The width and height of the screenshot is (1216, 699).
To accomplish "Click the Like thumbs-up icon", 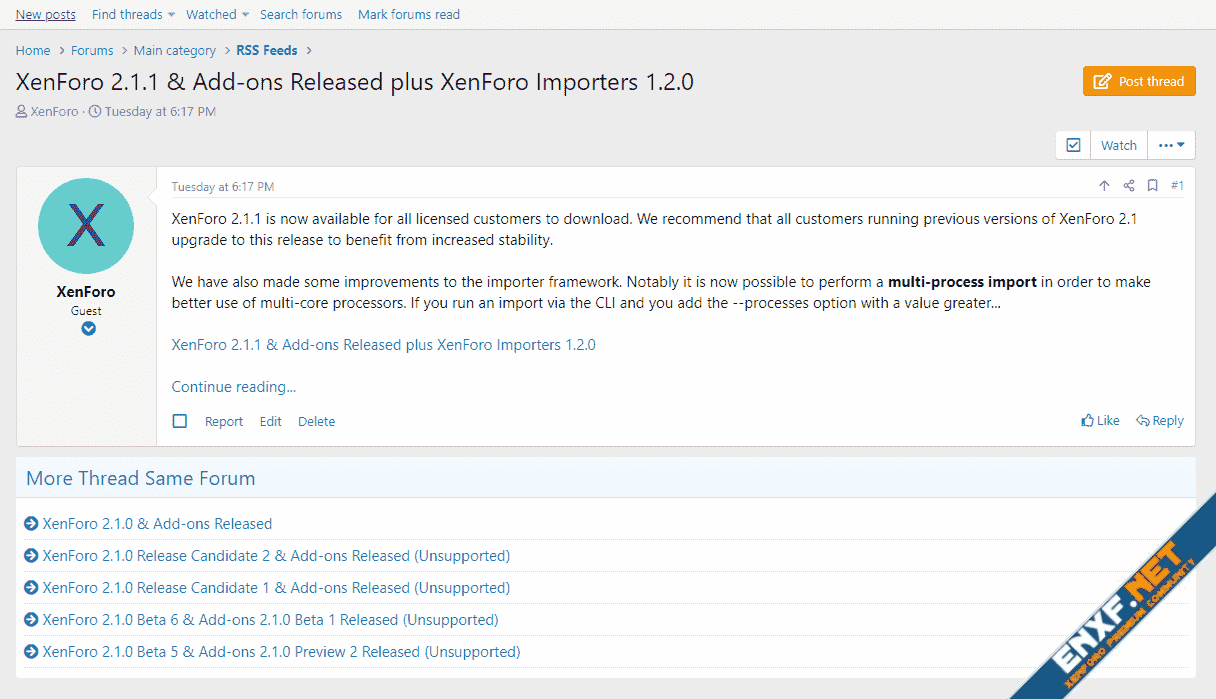I will [x=1088, y=421].
